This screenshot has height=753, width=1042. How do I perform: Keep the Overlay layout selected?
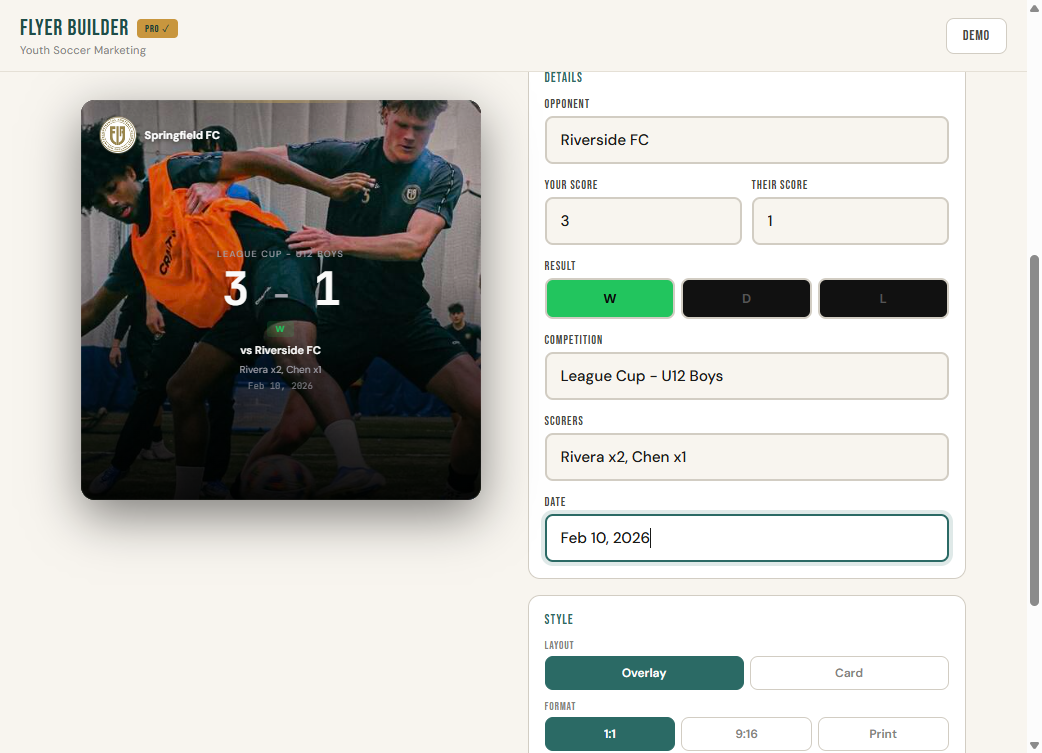click(644, 672)
